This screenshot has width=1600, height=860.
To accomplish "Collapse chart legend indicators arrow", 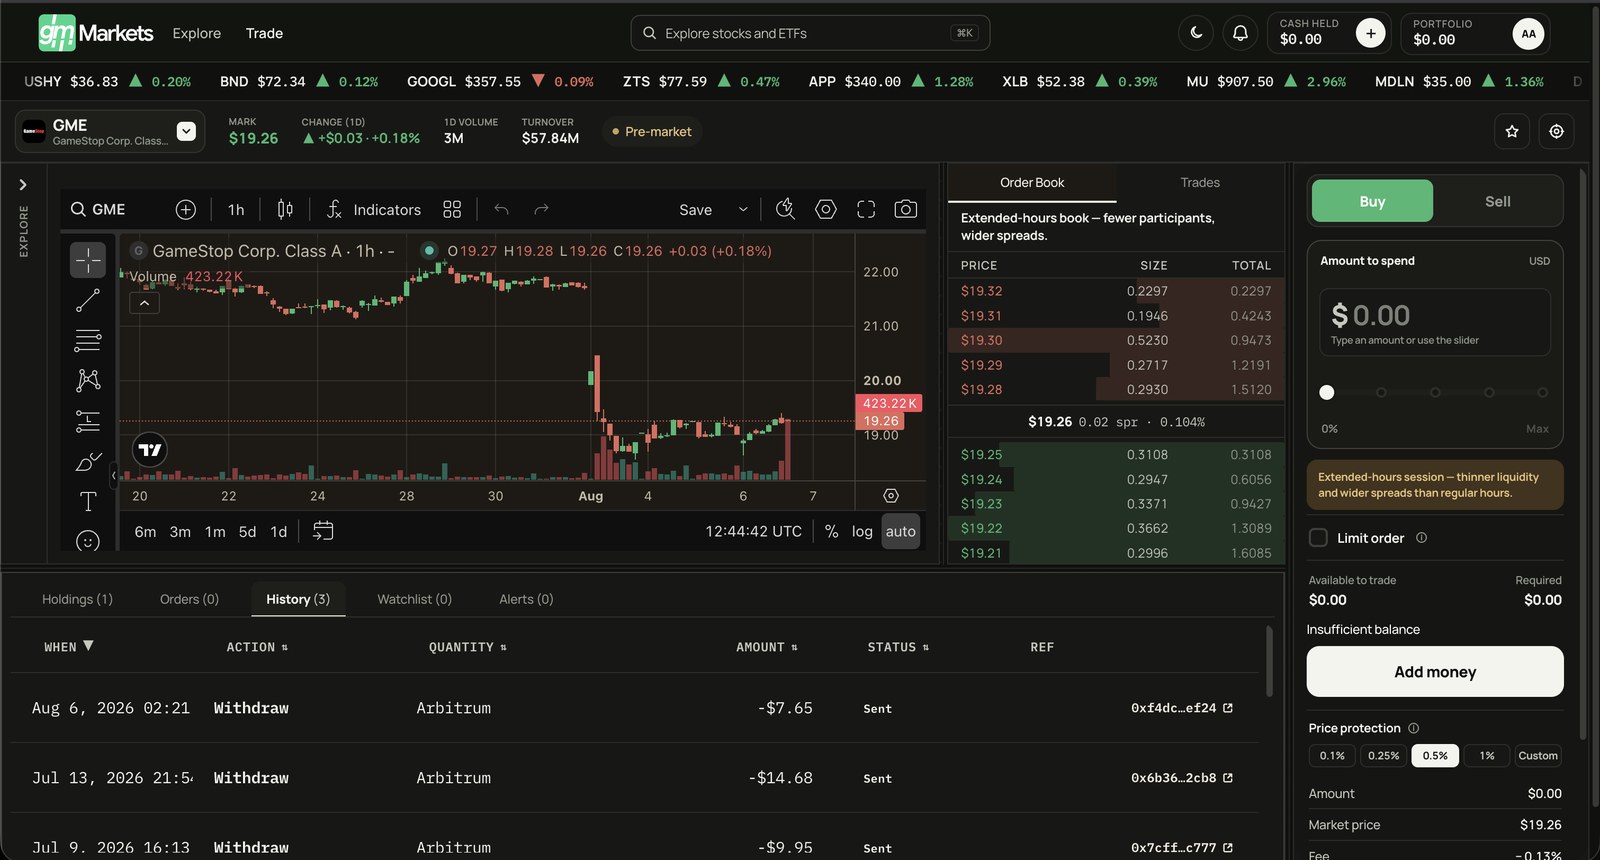I will (145, 302).
